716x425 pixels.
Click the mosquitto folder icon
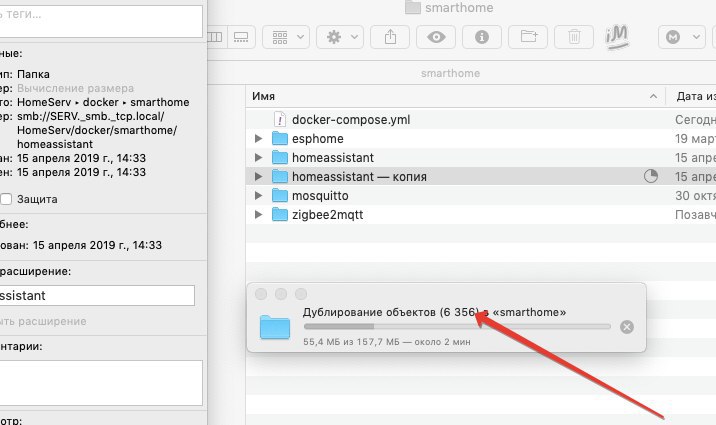pyautogui.click(x=279, y=195)
